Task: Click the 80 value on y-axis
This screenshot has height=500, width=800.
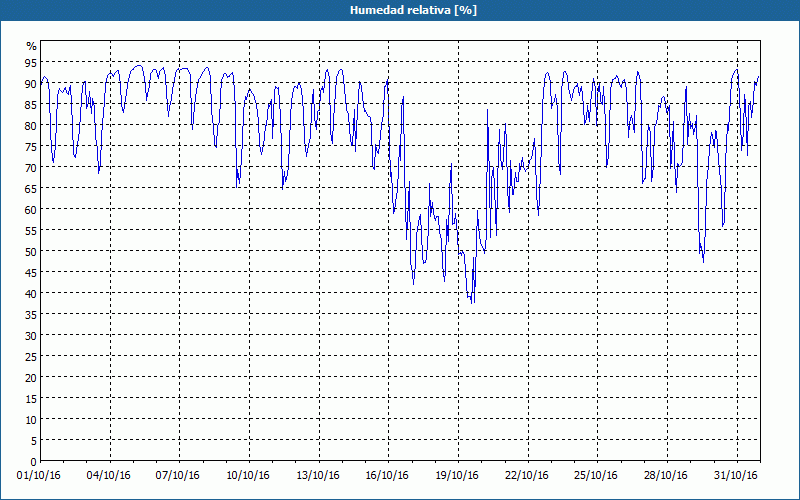Action: tap(31, 126)
